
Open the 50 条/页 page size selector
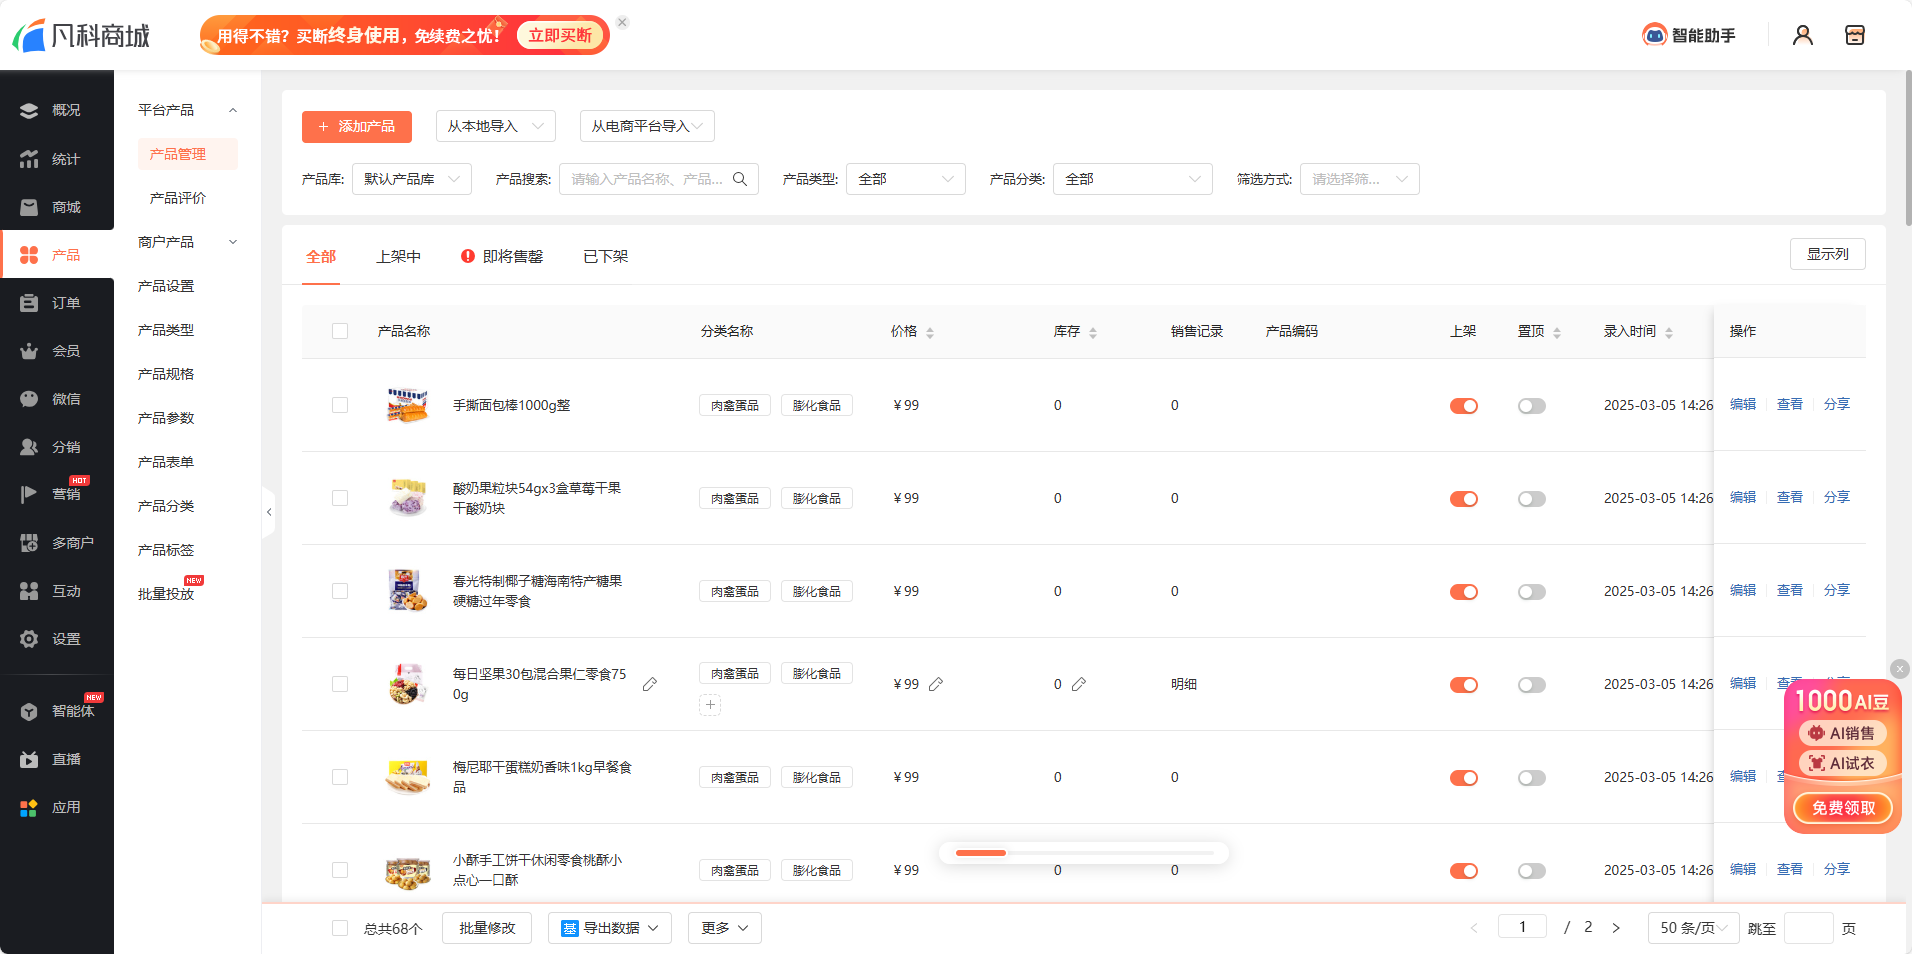pyautogui.click(x=1693, y=928)
